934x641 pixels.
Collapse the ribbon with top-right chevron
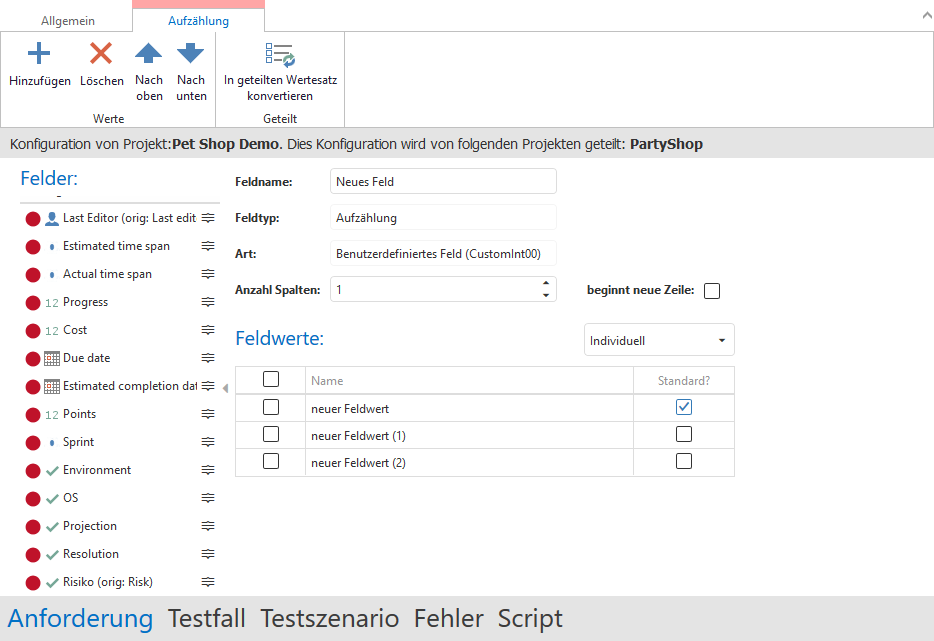(x=920, y=16)
